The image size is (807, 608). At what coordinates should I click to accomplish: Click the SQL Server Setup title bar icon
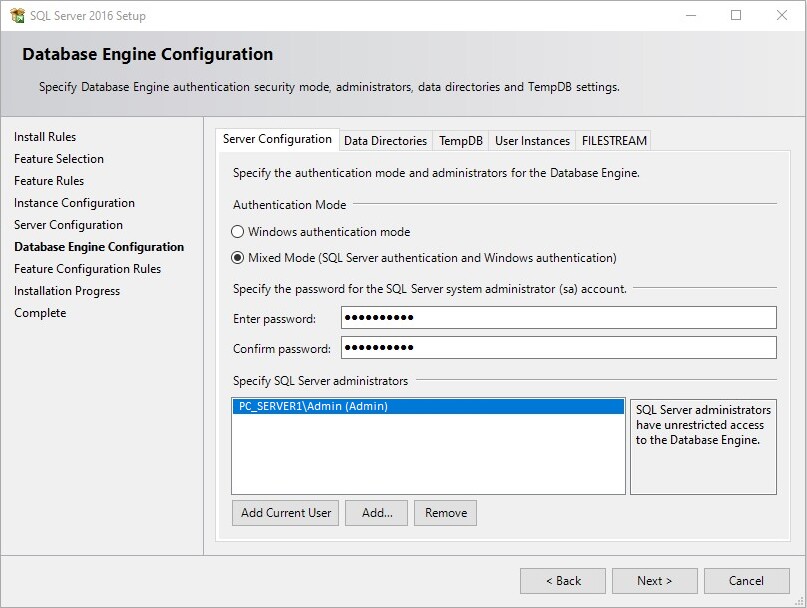[17, 15]
